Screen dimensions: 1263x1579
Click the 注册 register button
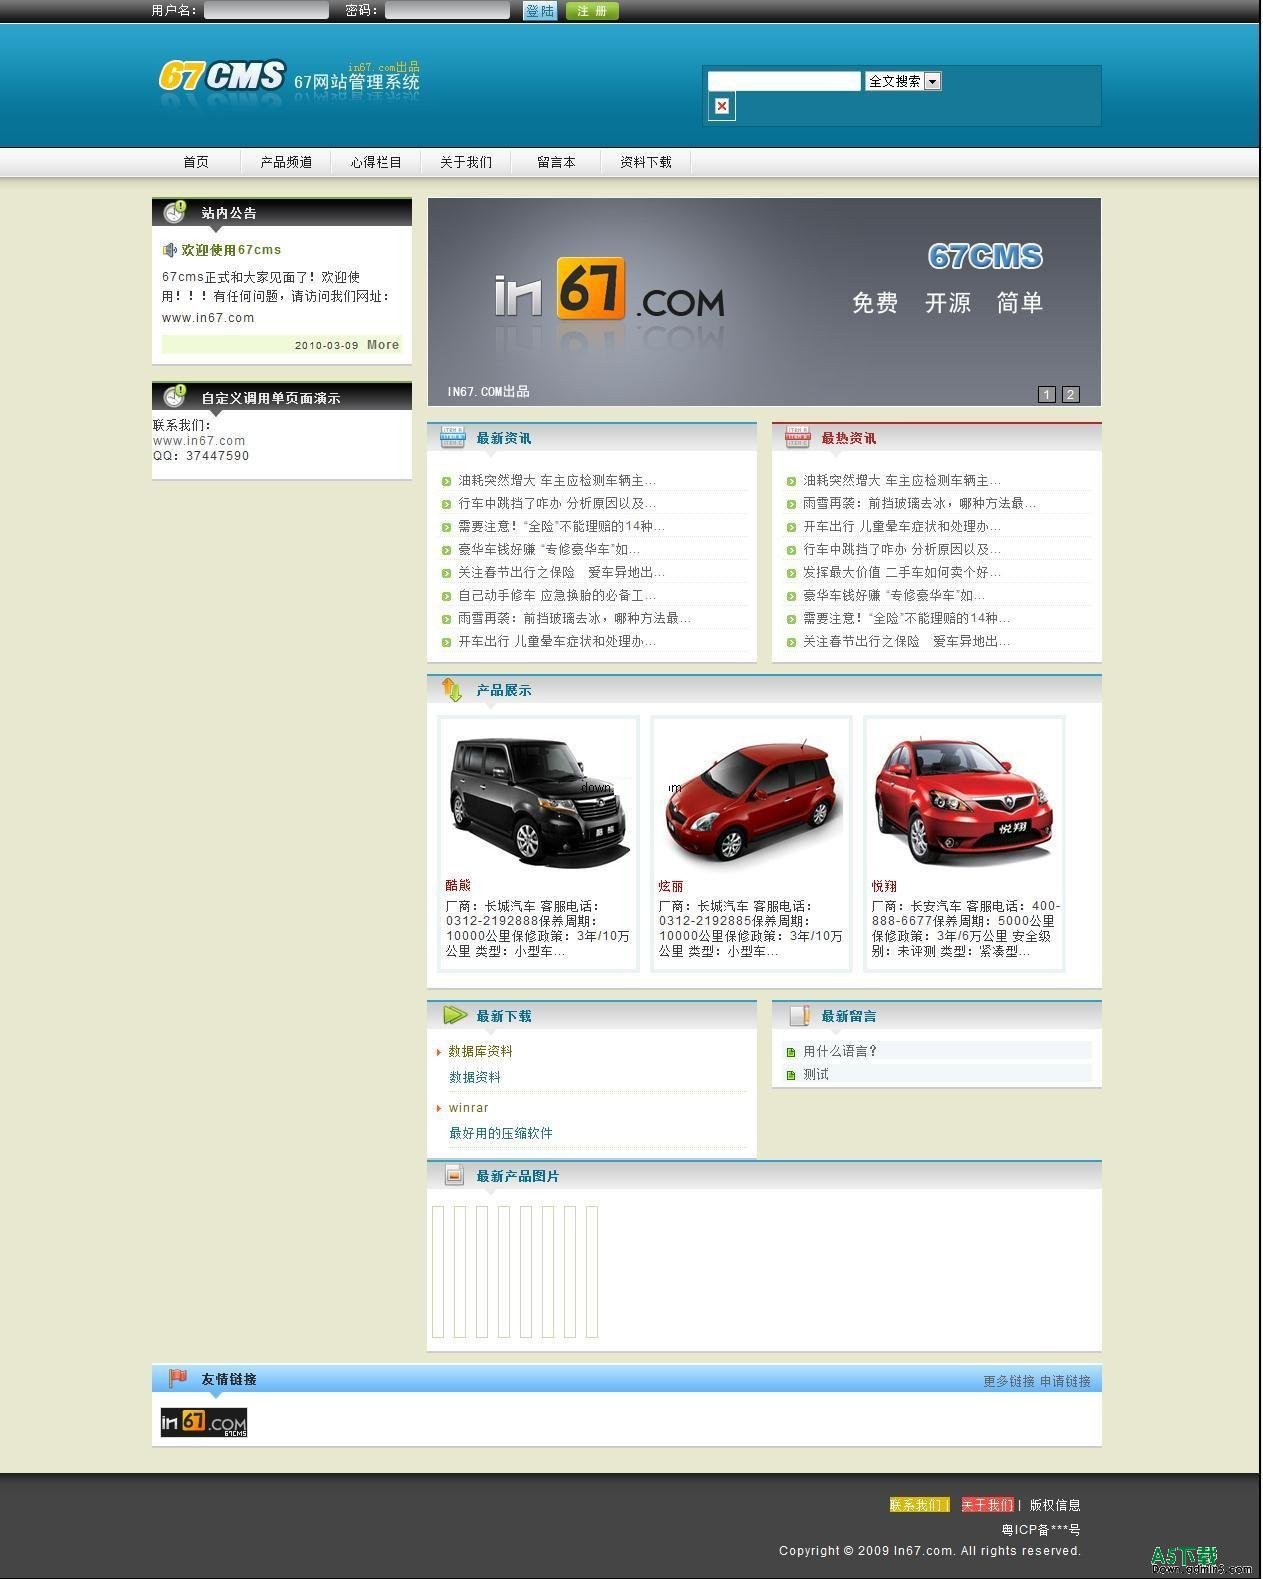pos(592,10)
